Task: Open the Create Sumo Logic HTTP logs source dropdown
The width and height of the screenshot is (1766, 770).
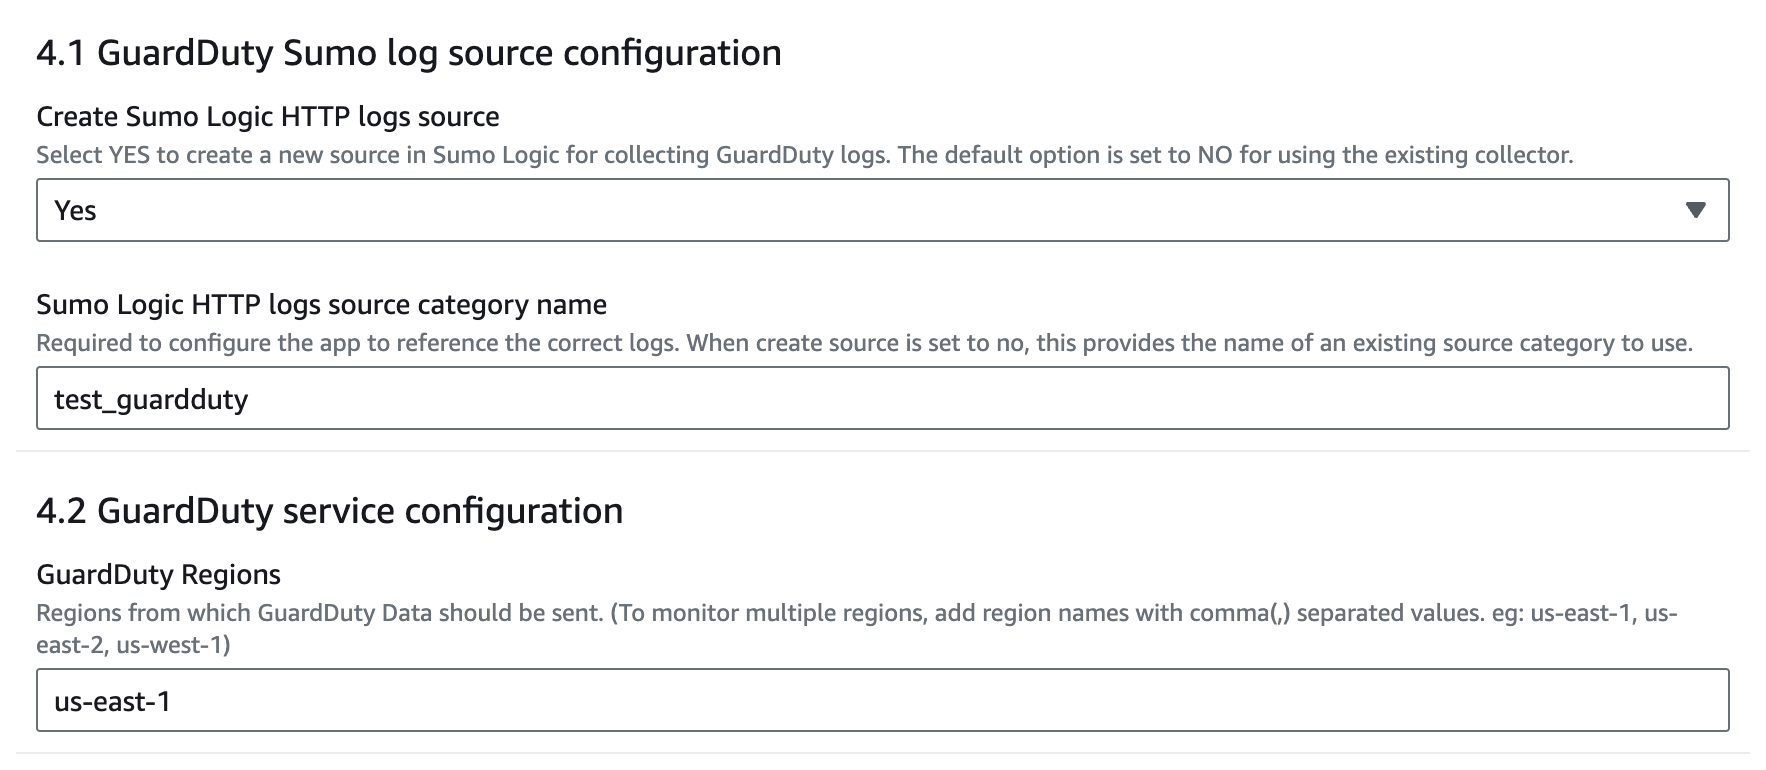Action: [x=880, y=210]
